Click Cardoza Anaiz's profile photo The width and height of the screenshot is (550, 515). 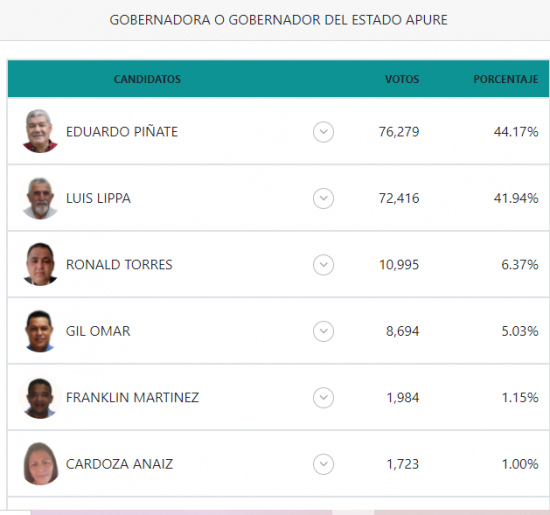pos(41,464)
